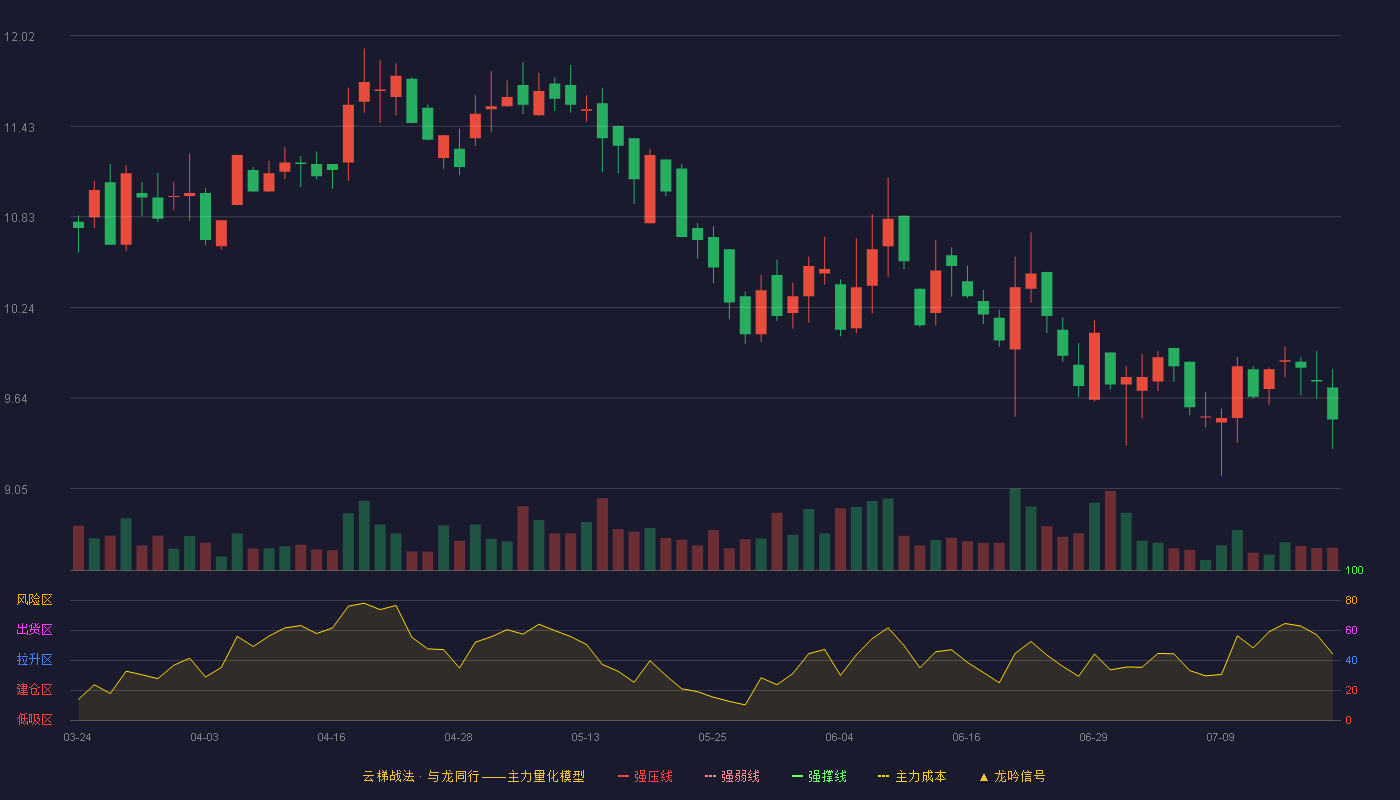Select the tallest volume bar near 06-22

pyautogui.click(x=1015, y=529)
